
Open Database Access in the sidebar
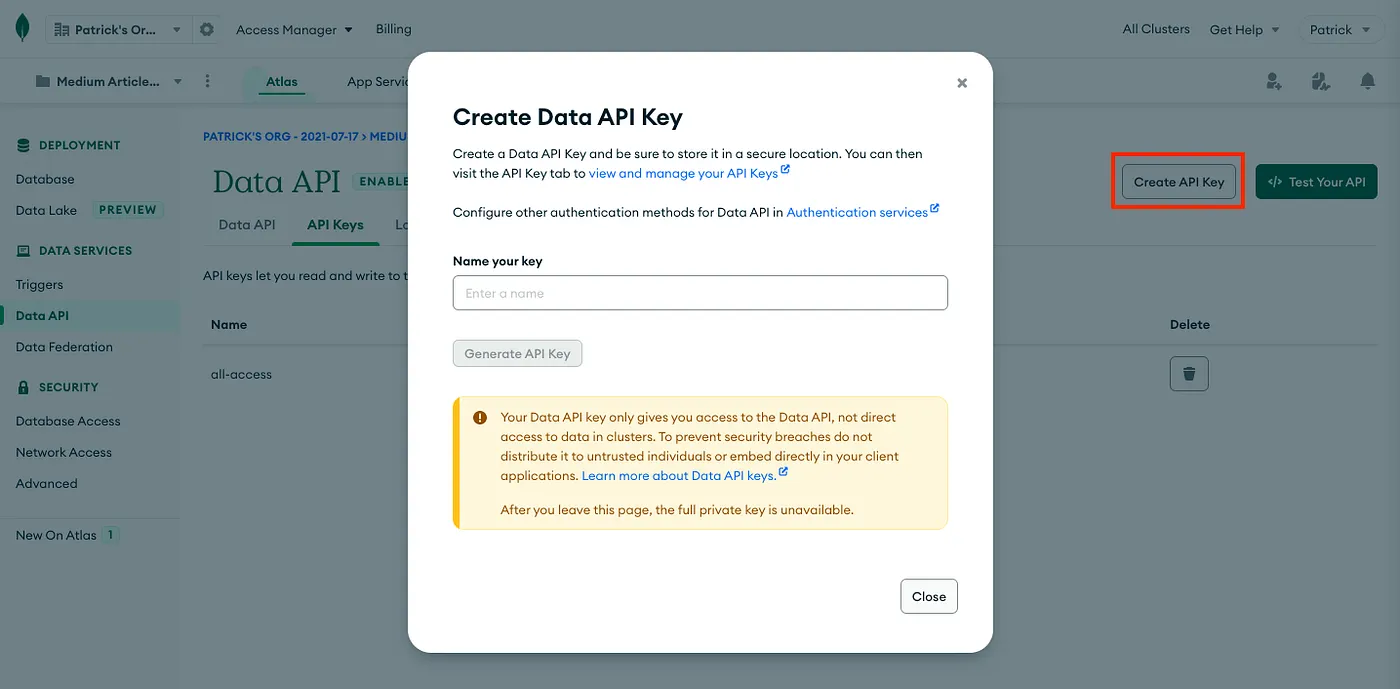[68, 421]
